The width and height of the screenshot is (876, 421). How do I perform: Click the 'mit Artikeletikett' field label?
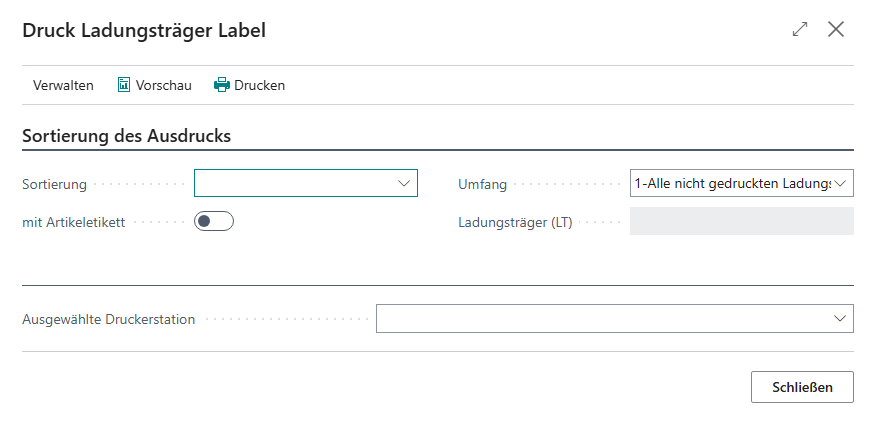(x=73, y=222)
